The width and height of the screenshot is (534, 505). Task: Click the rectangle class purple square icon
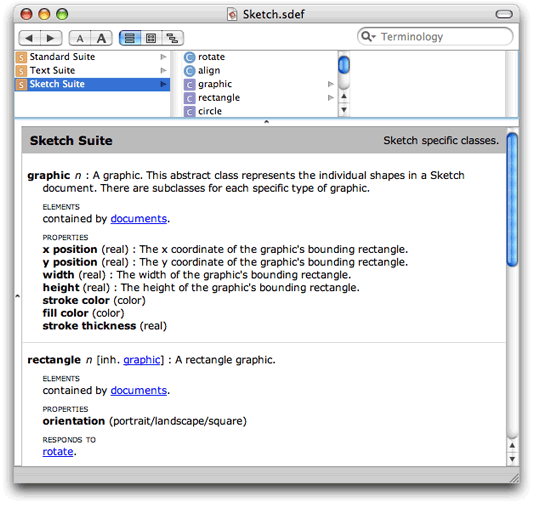coord(189,98)
